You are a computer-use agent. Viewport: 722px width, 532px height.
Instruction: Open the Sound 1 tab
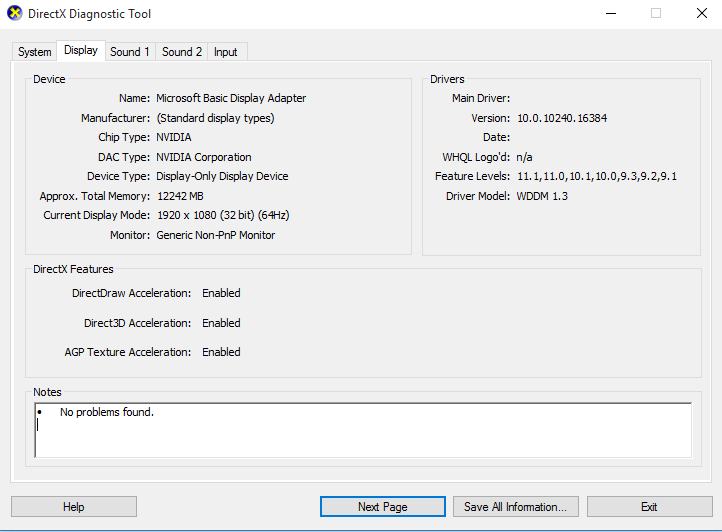pos(130,52)
